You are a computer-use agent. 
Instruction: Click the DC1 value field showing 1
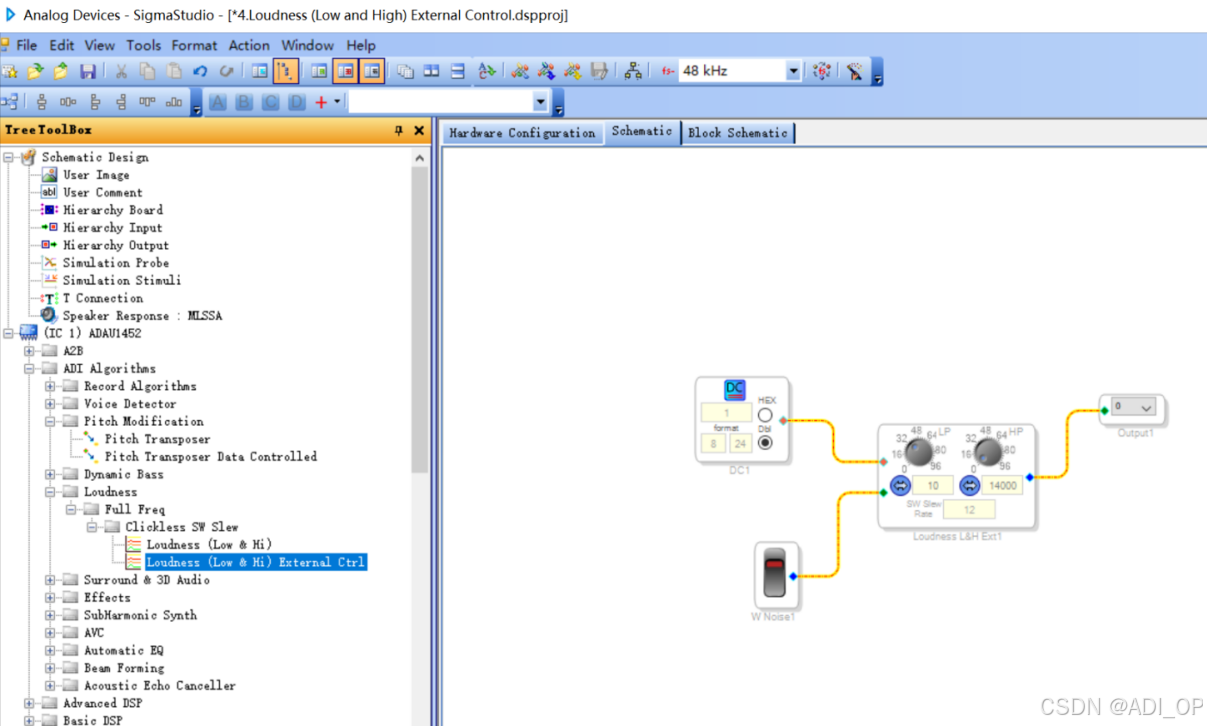(x=727, y=413)
